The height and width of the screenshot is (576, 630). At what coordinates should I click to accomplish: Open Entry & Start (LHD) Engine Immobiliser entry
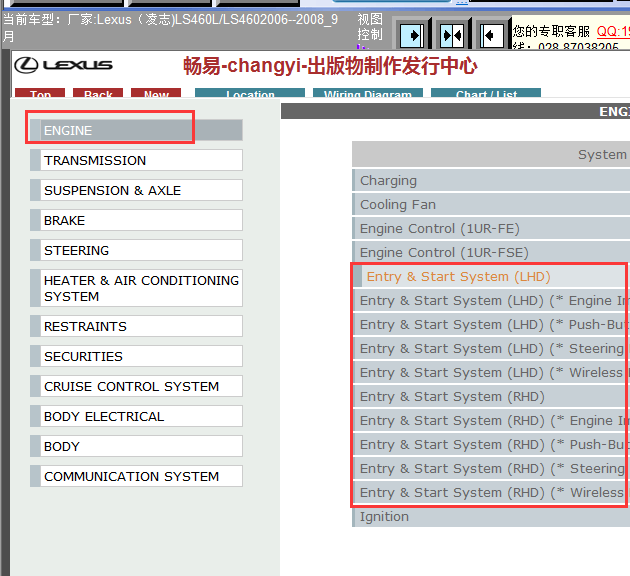click(x=491, y=300)
